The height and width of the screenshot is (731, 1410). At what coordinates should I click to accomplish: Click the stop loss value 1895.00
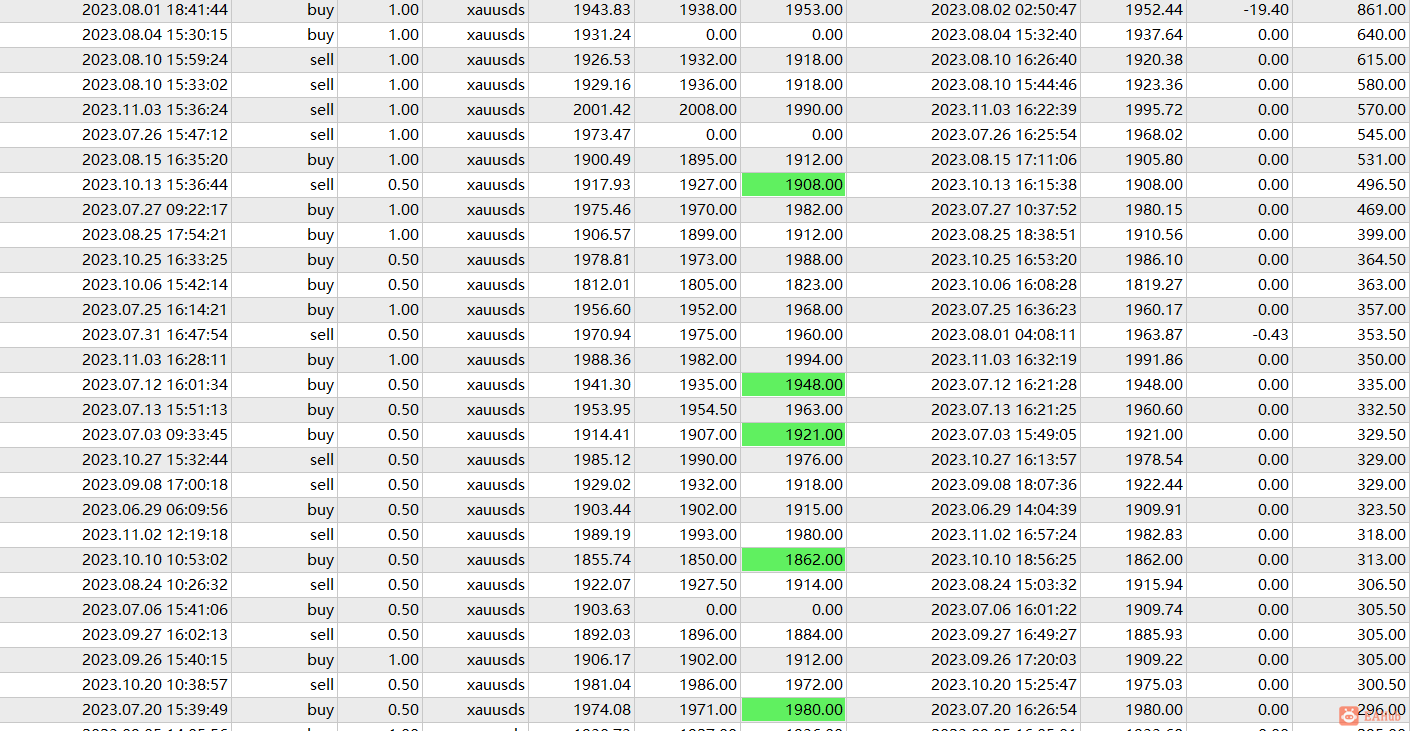(708, 160)
